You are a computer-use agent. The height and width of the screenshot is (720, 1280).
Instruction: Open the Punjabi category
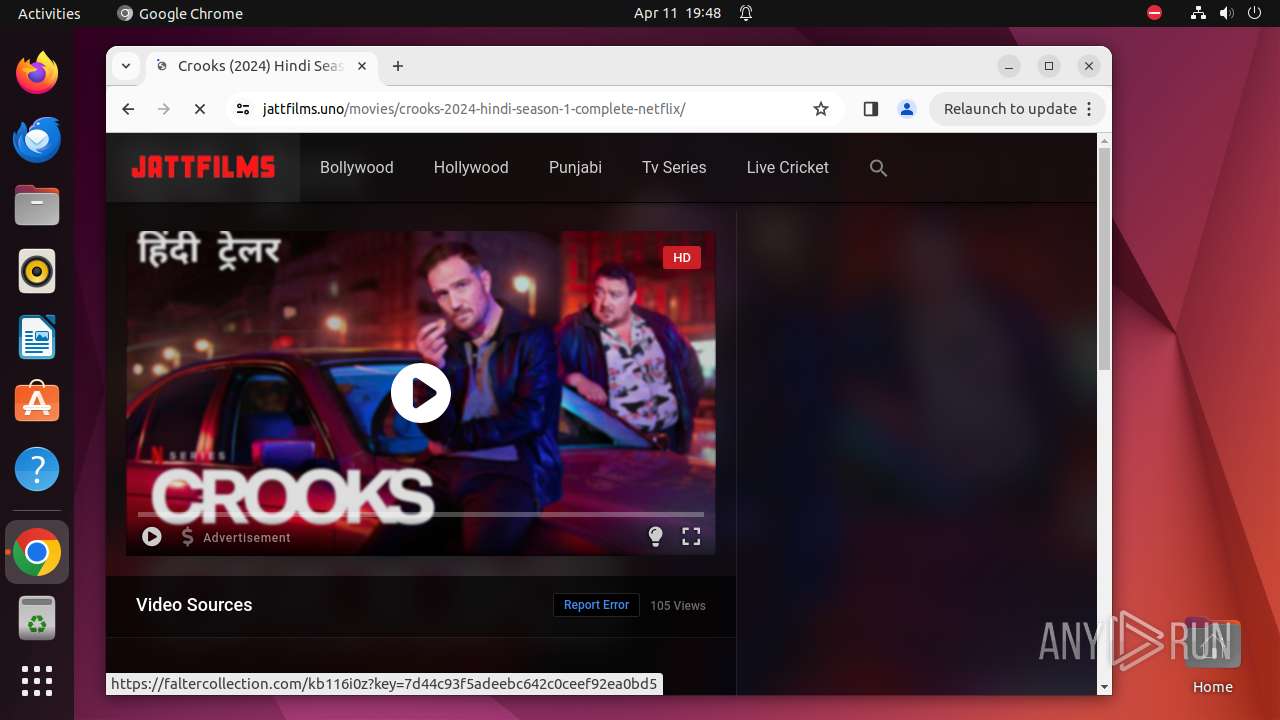pyautogui.click(x=575, y=168)
